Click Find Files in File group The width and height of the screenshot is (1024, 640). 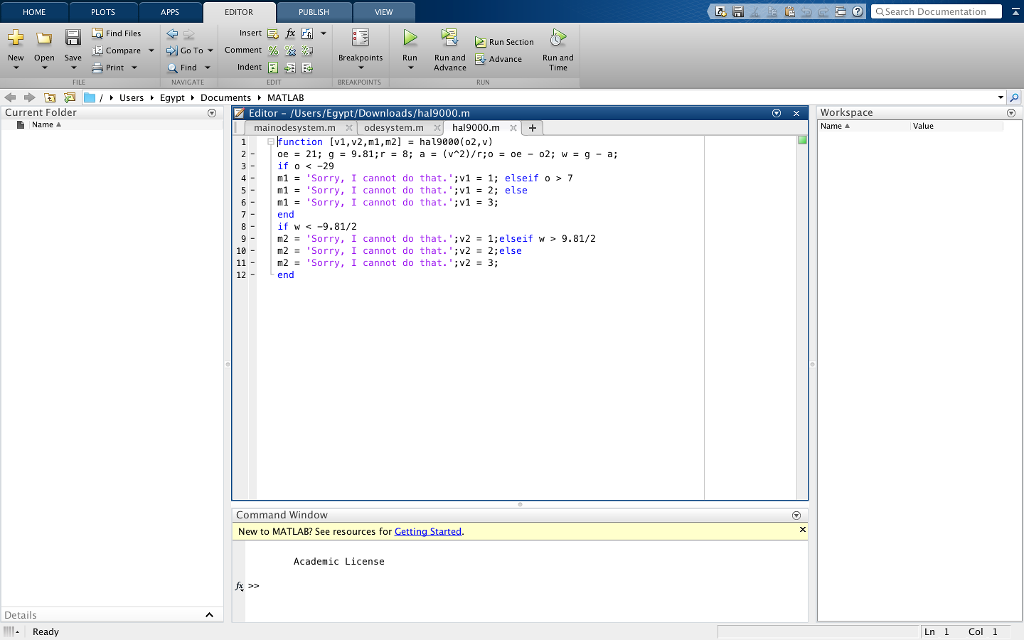[x=116, y=33]
